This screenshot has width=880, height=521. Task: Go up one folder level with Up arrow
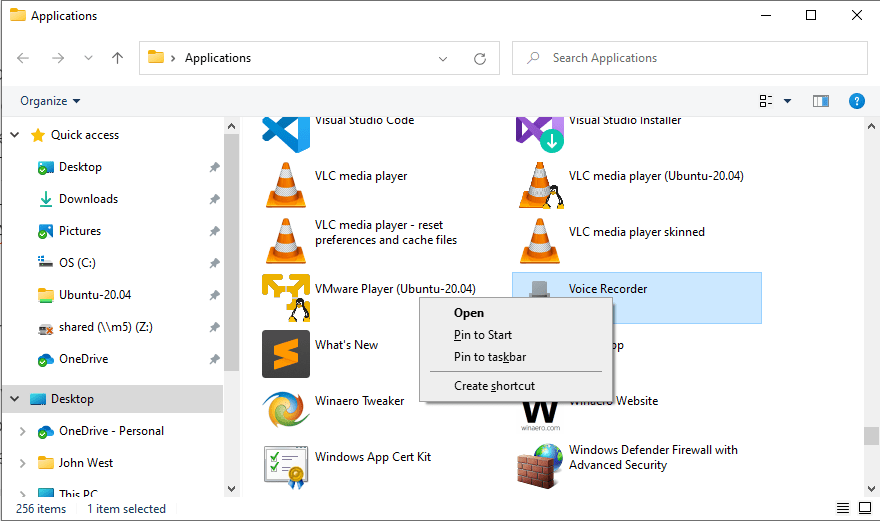coord(118,58)
